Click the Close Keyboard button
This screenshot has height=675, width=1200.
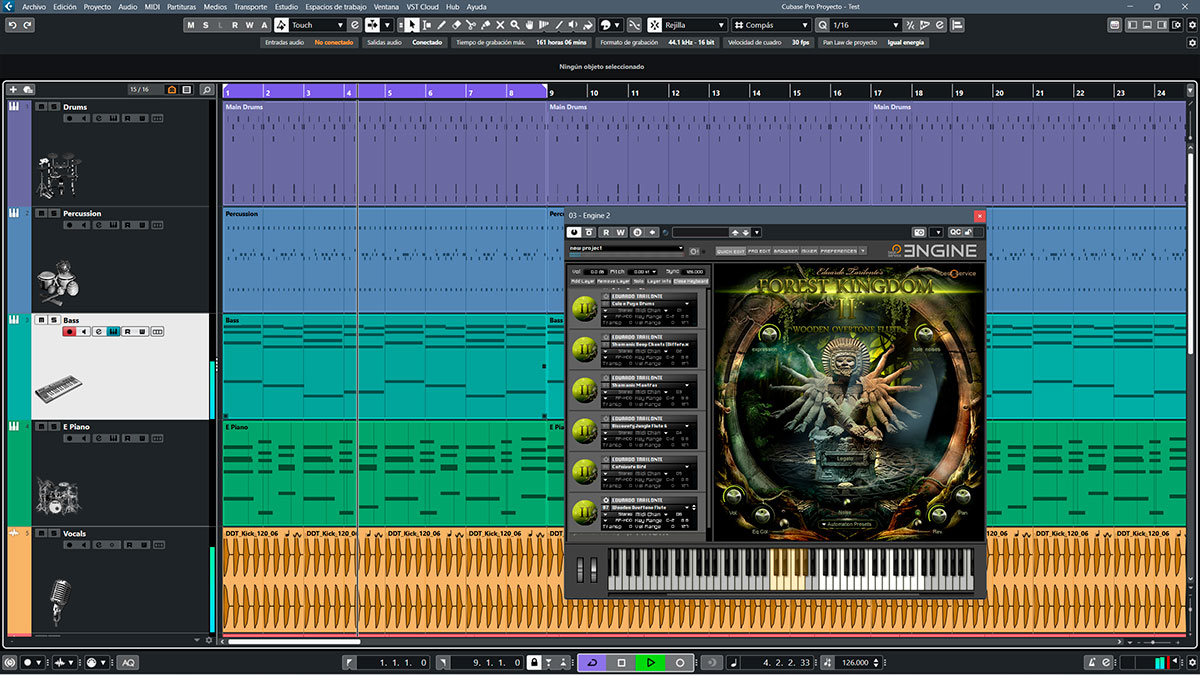[691, 281]
